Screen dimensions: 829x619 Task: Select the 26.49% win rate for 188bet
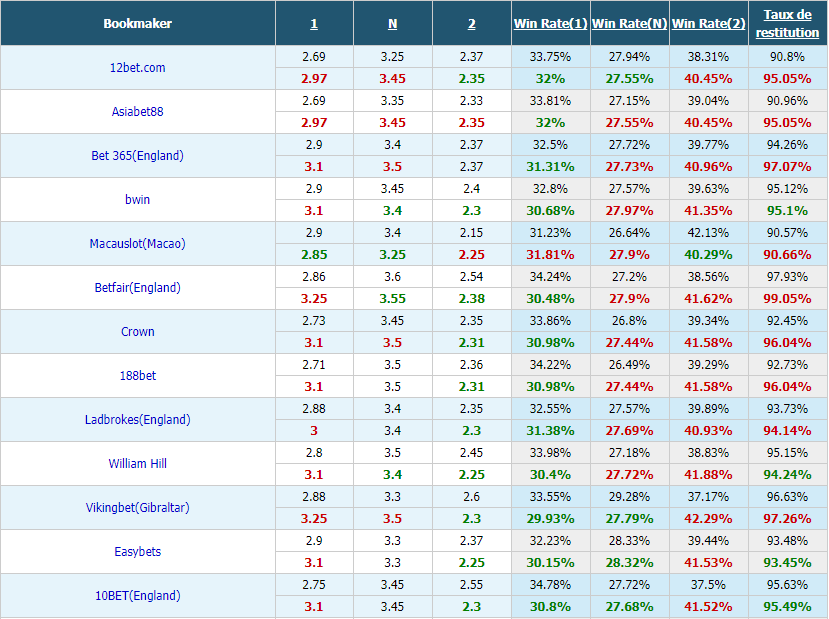[x=630, y=365]
